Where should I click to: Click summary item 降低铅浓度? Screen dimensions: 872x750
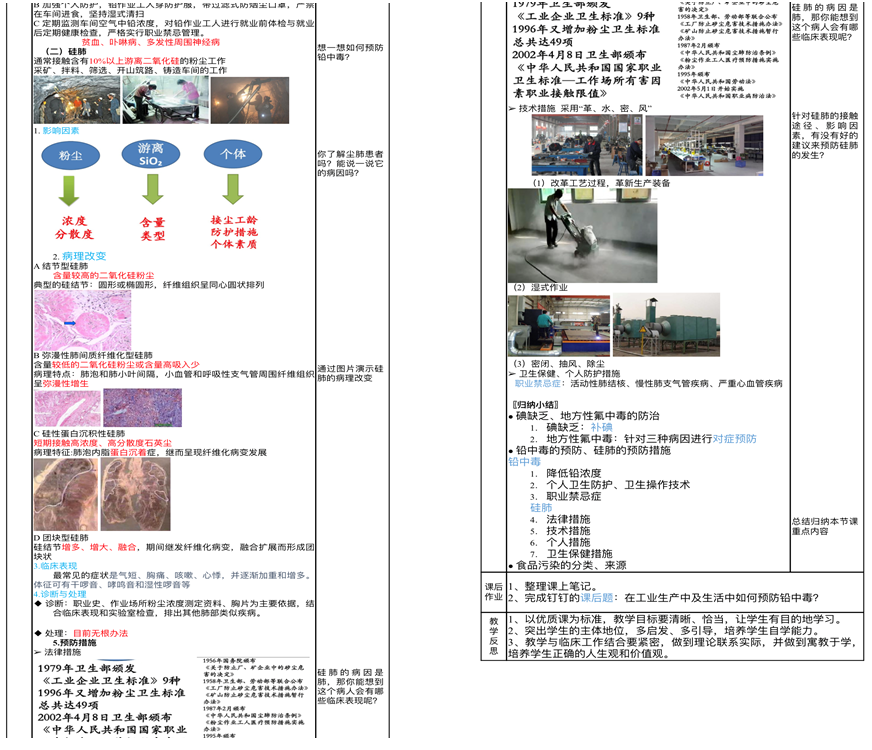574,473
